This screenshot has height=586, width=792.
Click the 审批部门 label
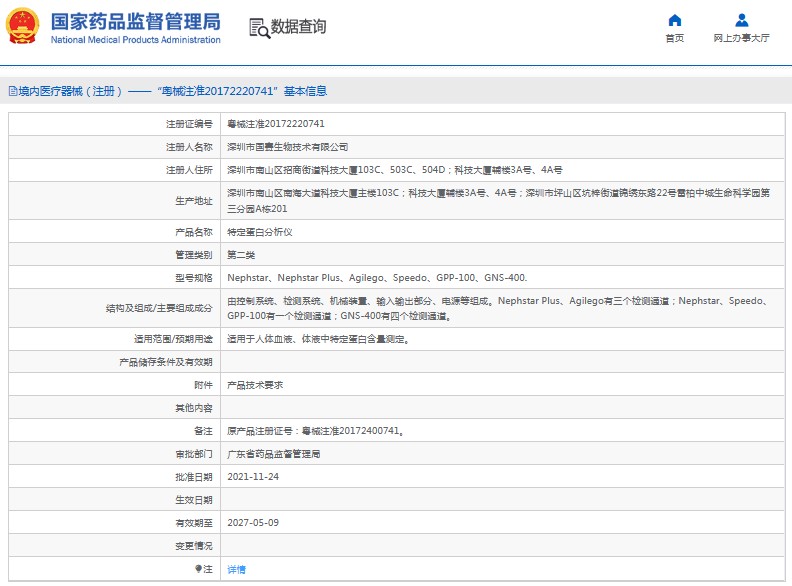194,454
